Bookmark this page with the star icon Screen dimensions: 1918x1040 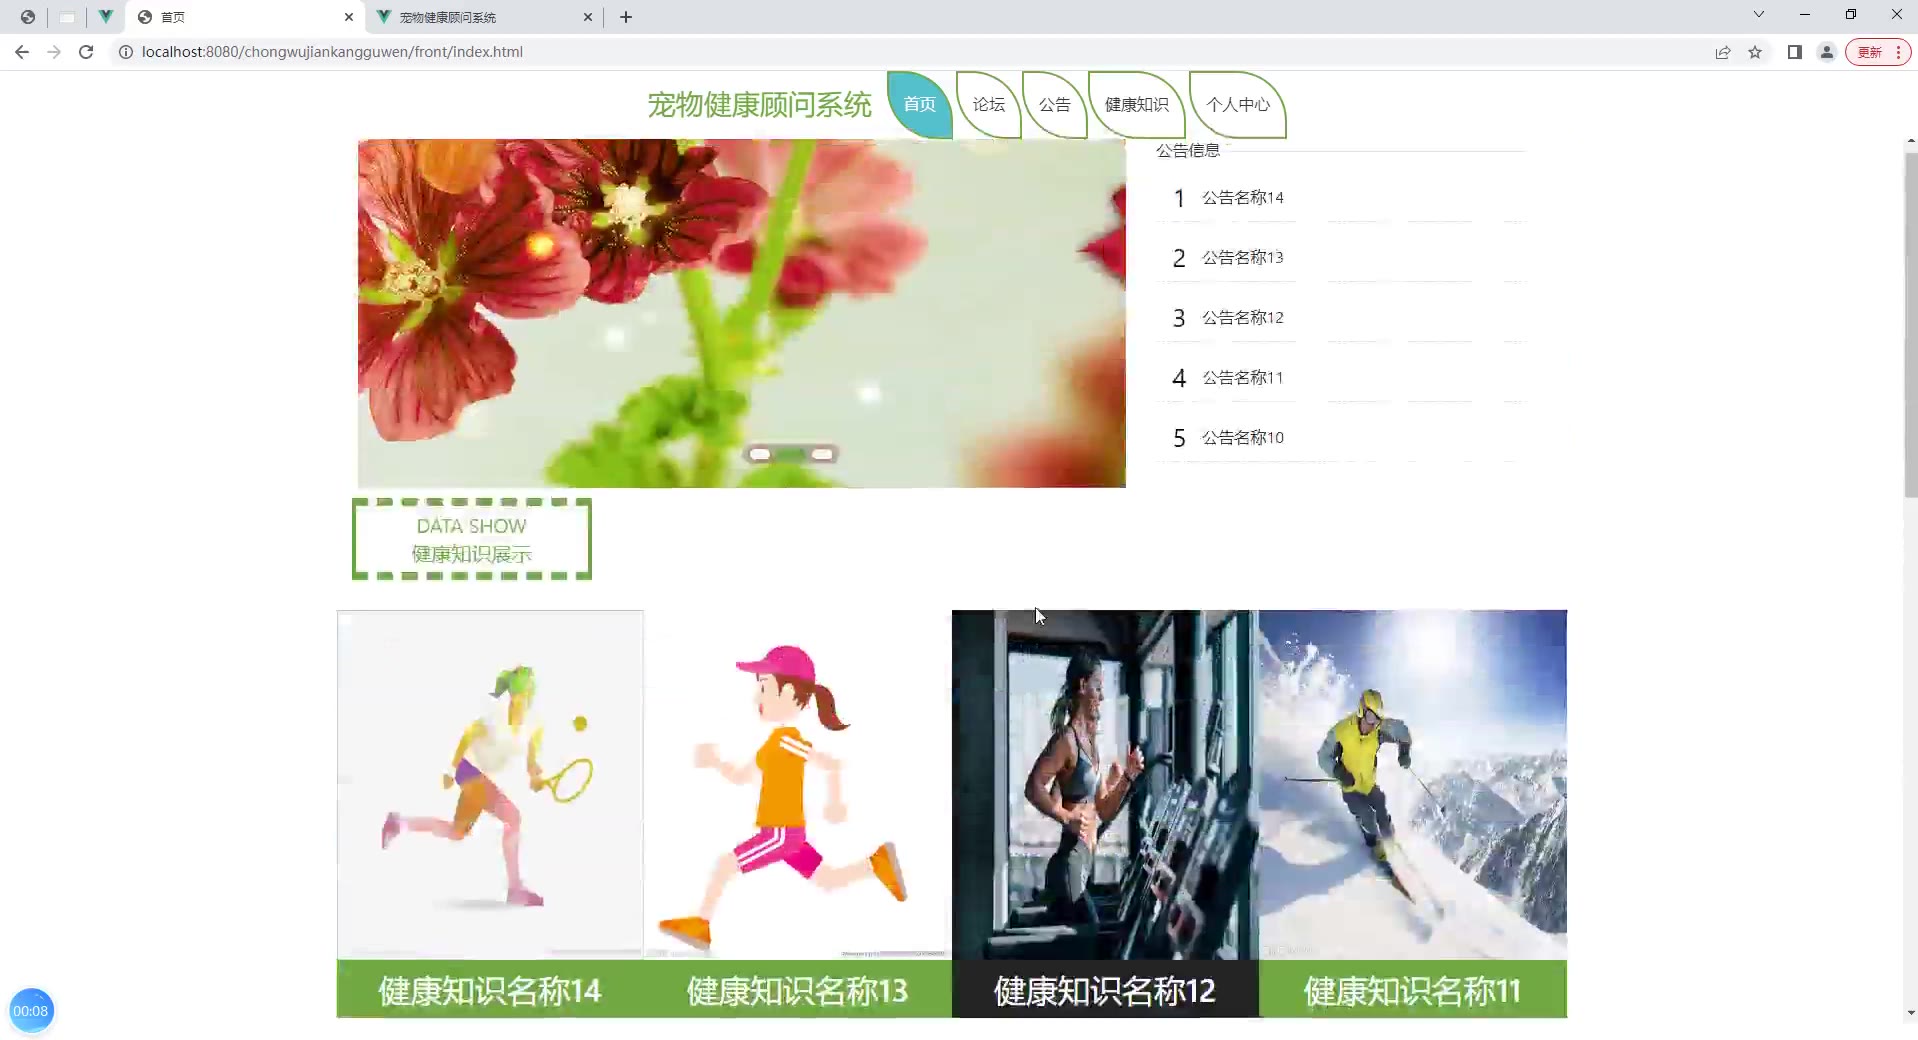[1755, 52]
